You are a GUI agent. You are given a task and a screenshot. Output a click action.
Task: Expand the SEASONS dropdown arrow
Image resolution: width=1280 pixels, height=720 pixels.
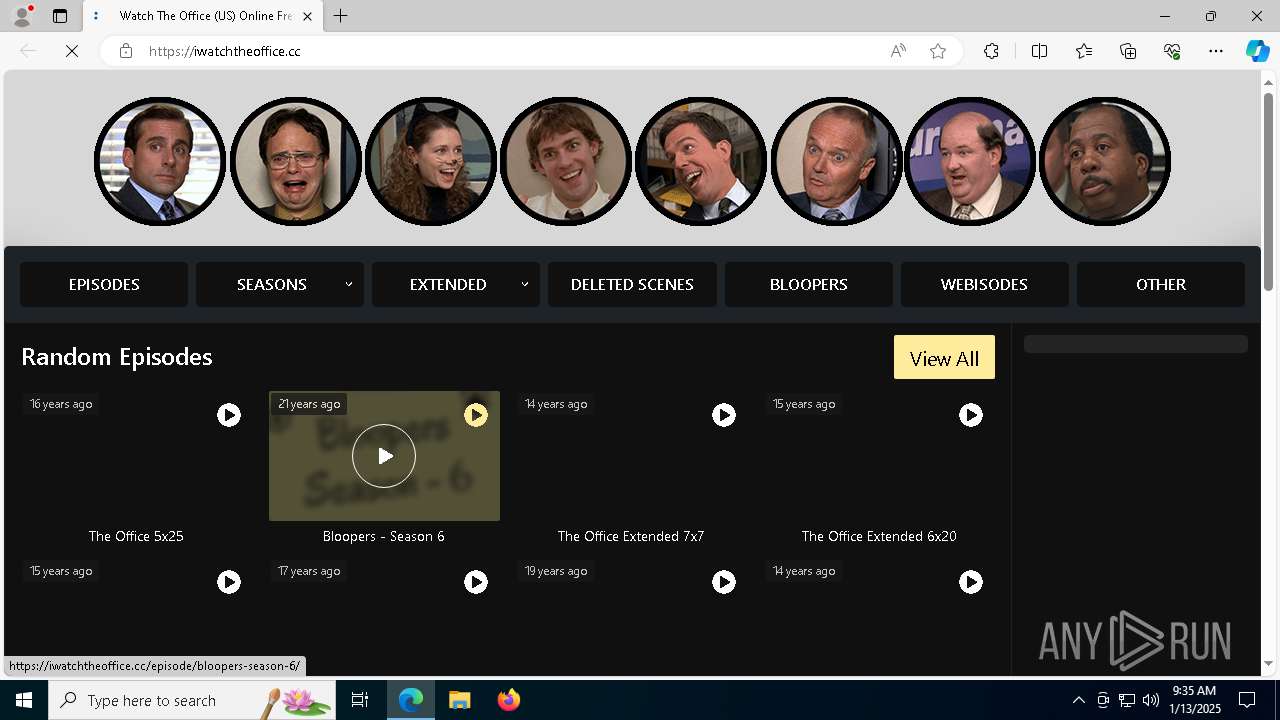point(349,284)
